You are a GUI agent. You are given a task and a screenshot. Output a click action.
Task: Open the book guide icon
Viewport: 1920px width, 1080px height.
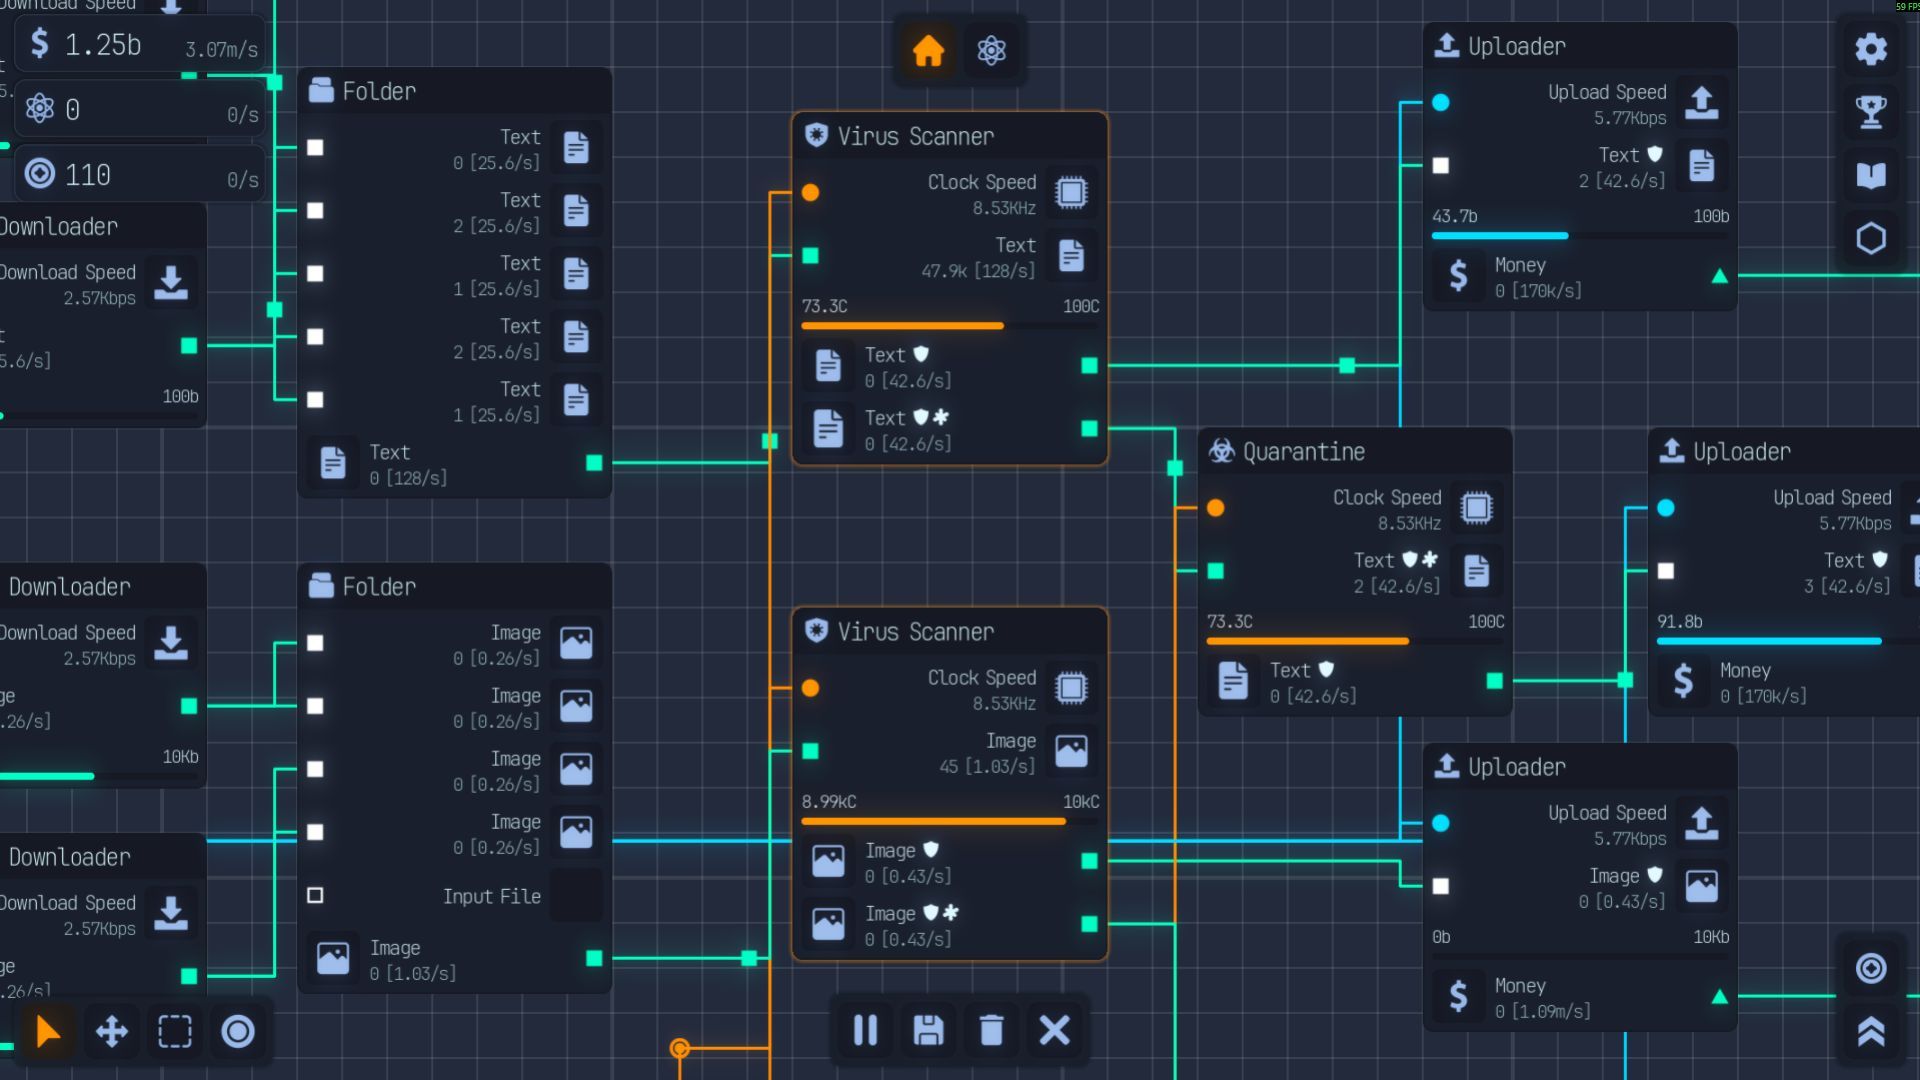1870,175
